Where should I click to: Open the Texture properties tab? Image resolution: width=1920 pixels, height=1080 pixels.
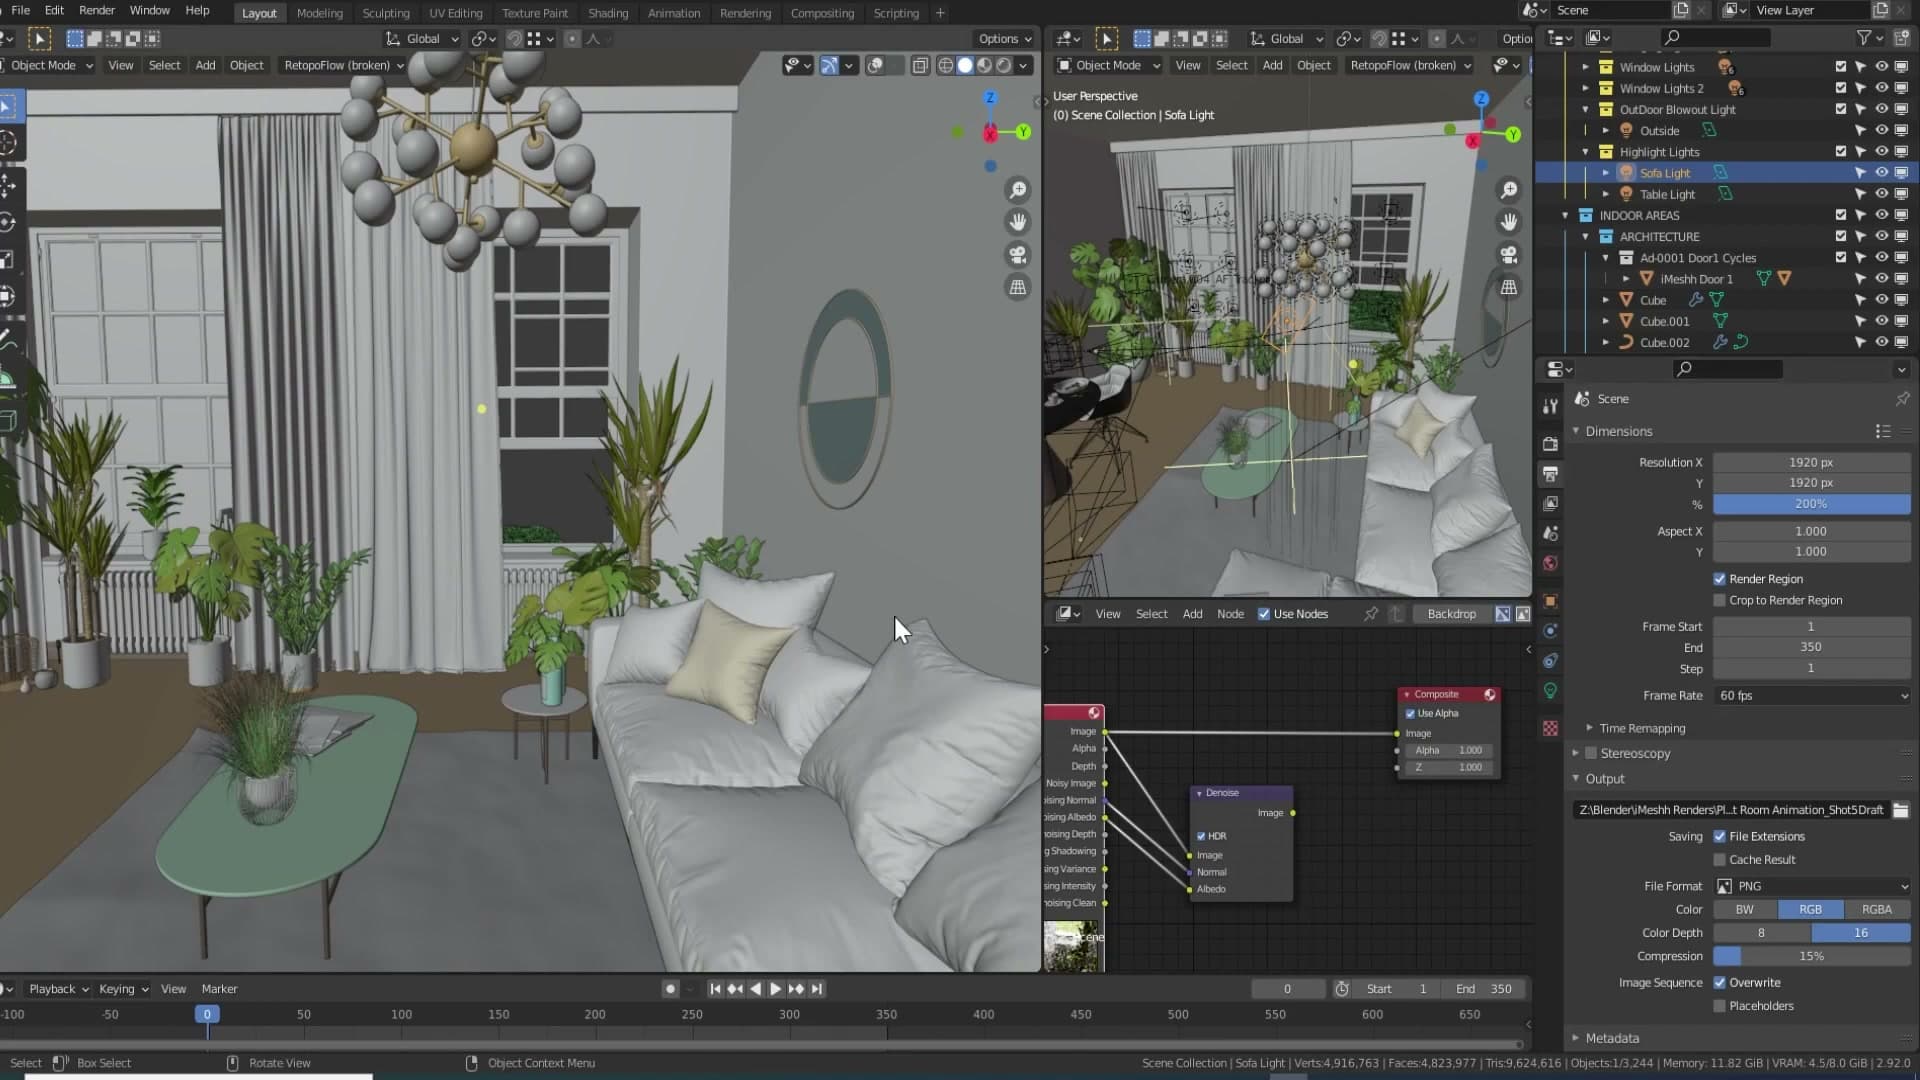pyautogui.click(x=1550, y=729)
